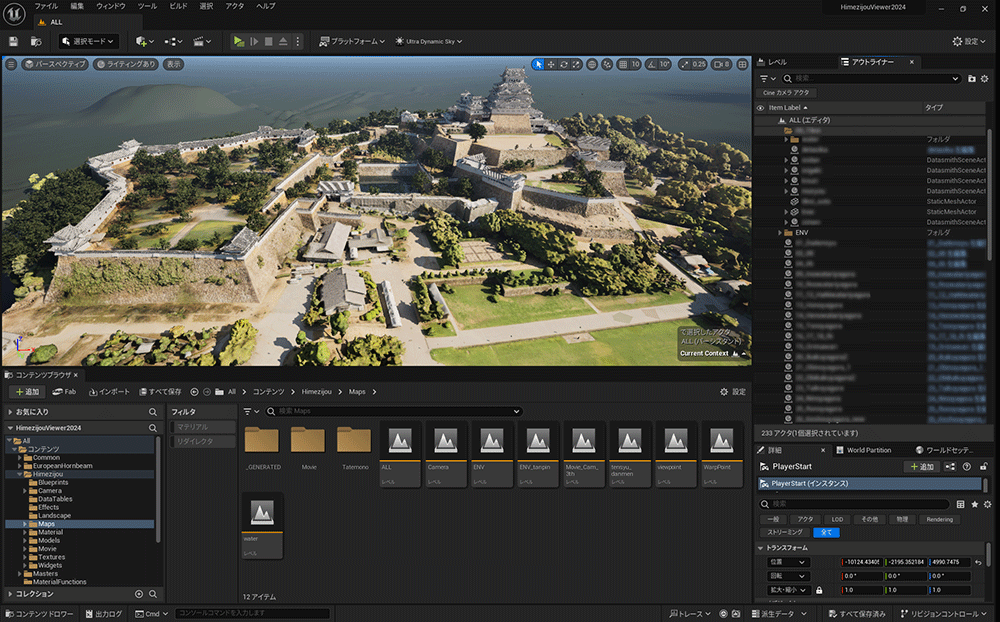The image size is (1000, 622).
Task: Open the プラットフォーム dropdown
Action: tap(353, 41)
